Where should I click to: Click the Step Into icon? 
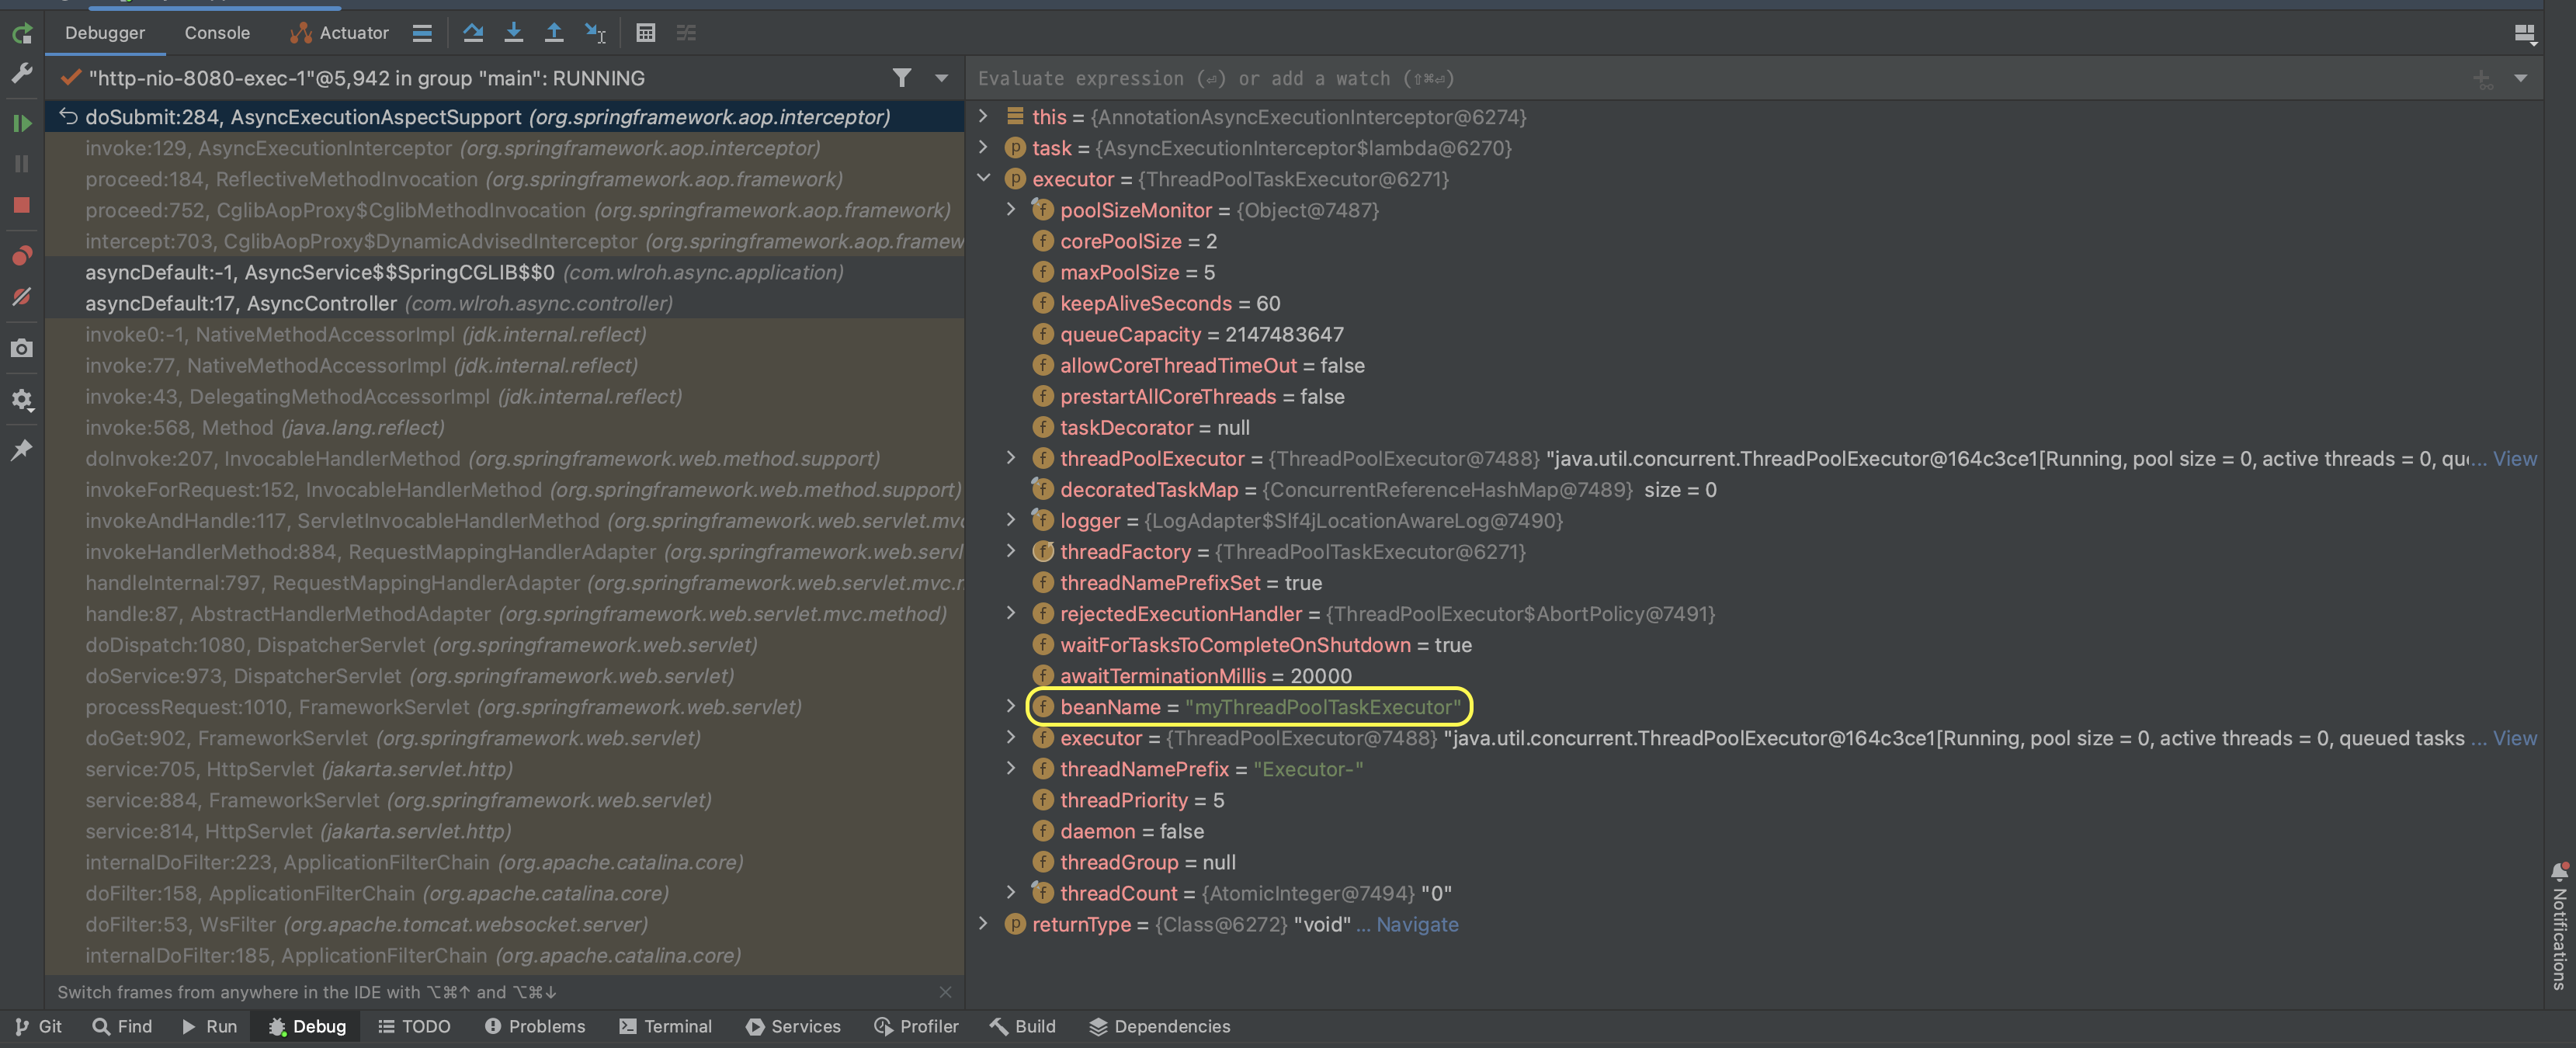pyautogui.click(x=513, y=33)
